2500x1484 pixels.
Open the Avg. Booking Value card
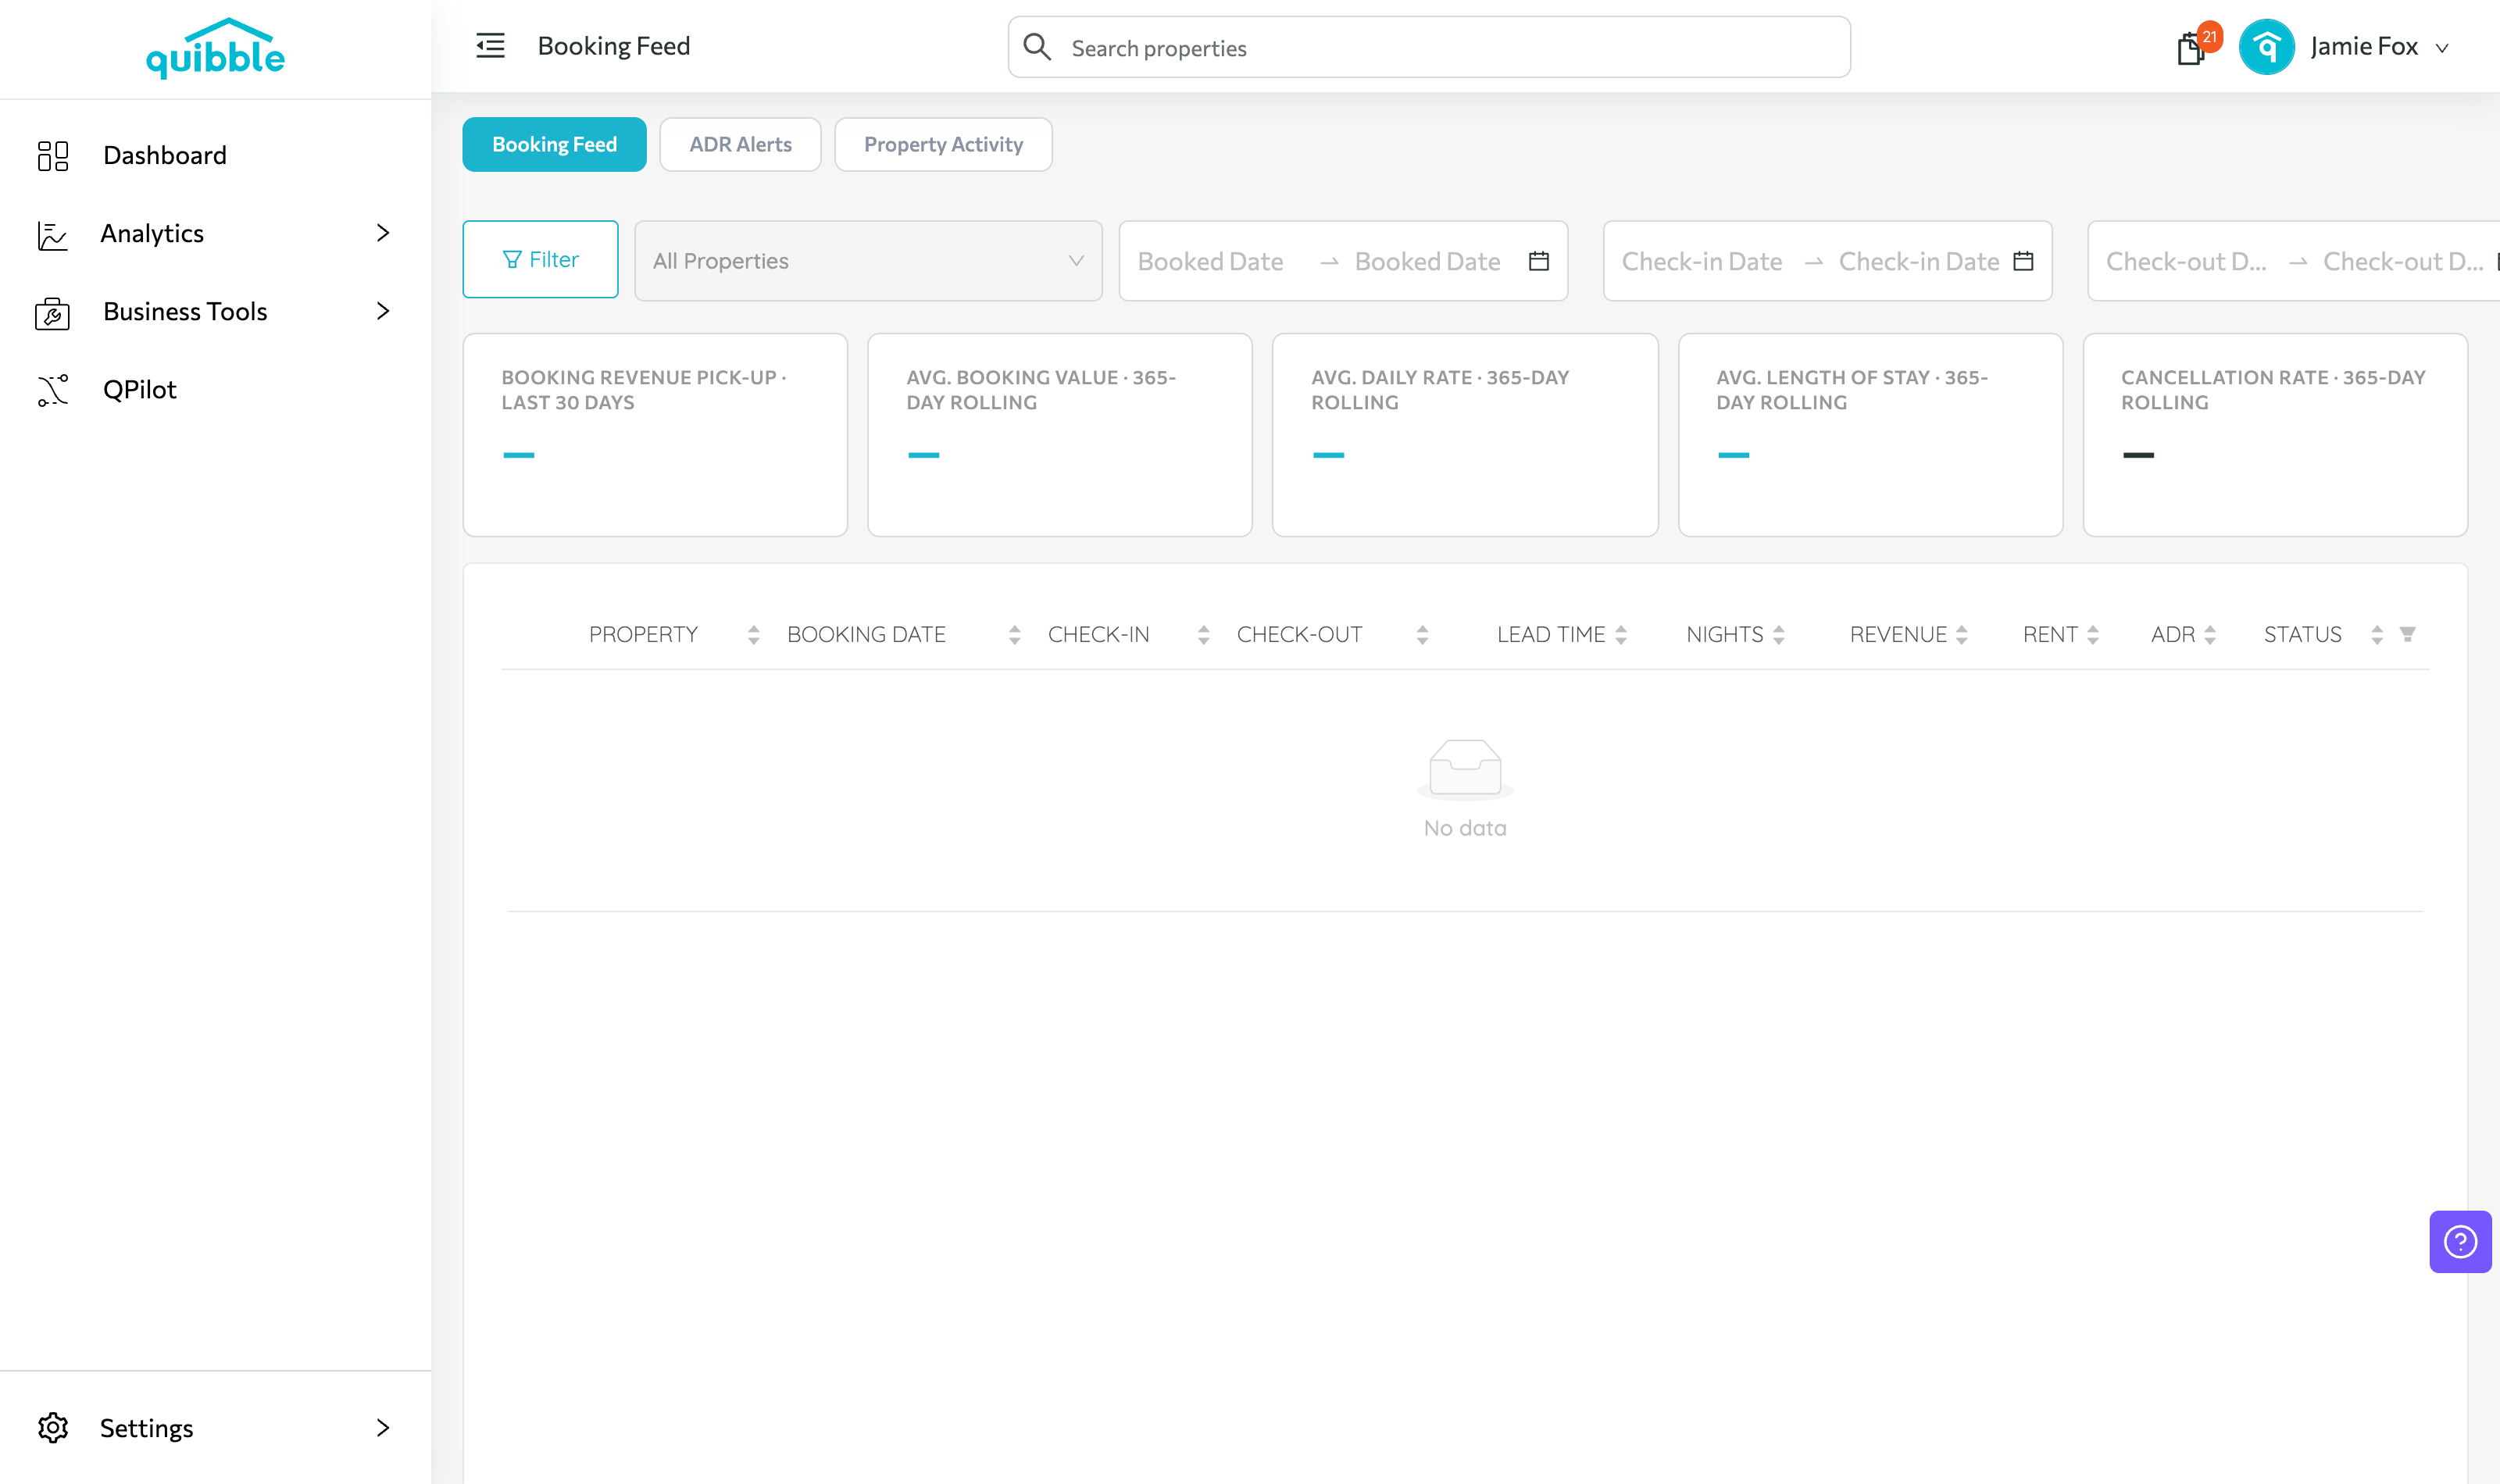tap(1060, 435)
